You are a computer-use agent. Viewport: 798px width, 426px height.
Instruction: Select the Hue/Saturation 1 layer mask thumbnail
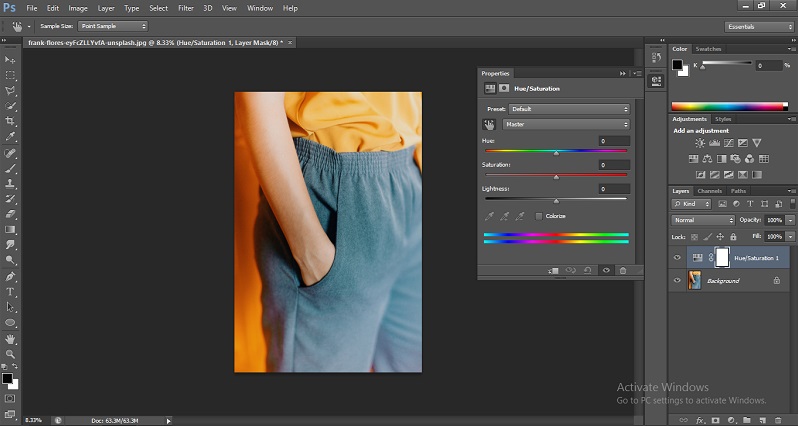pyautogui.click(x=722, y=258)
